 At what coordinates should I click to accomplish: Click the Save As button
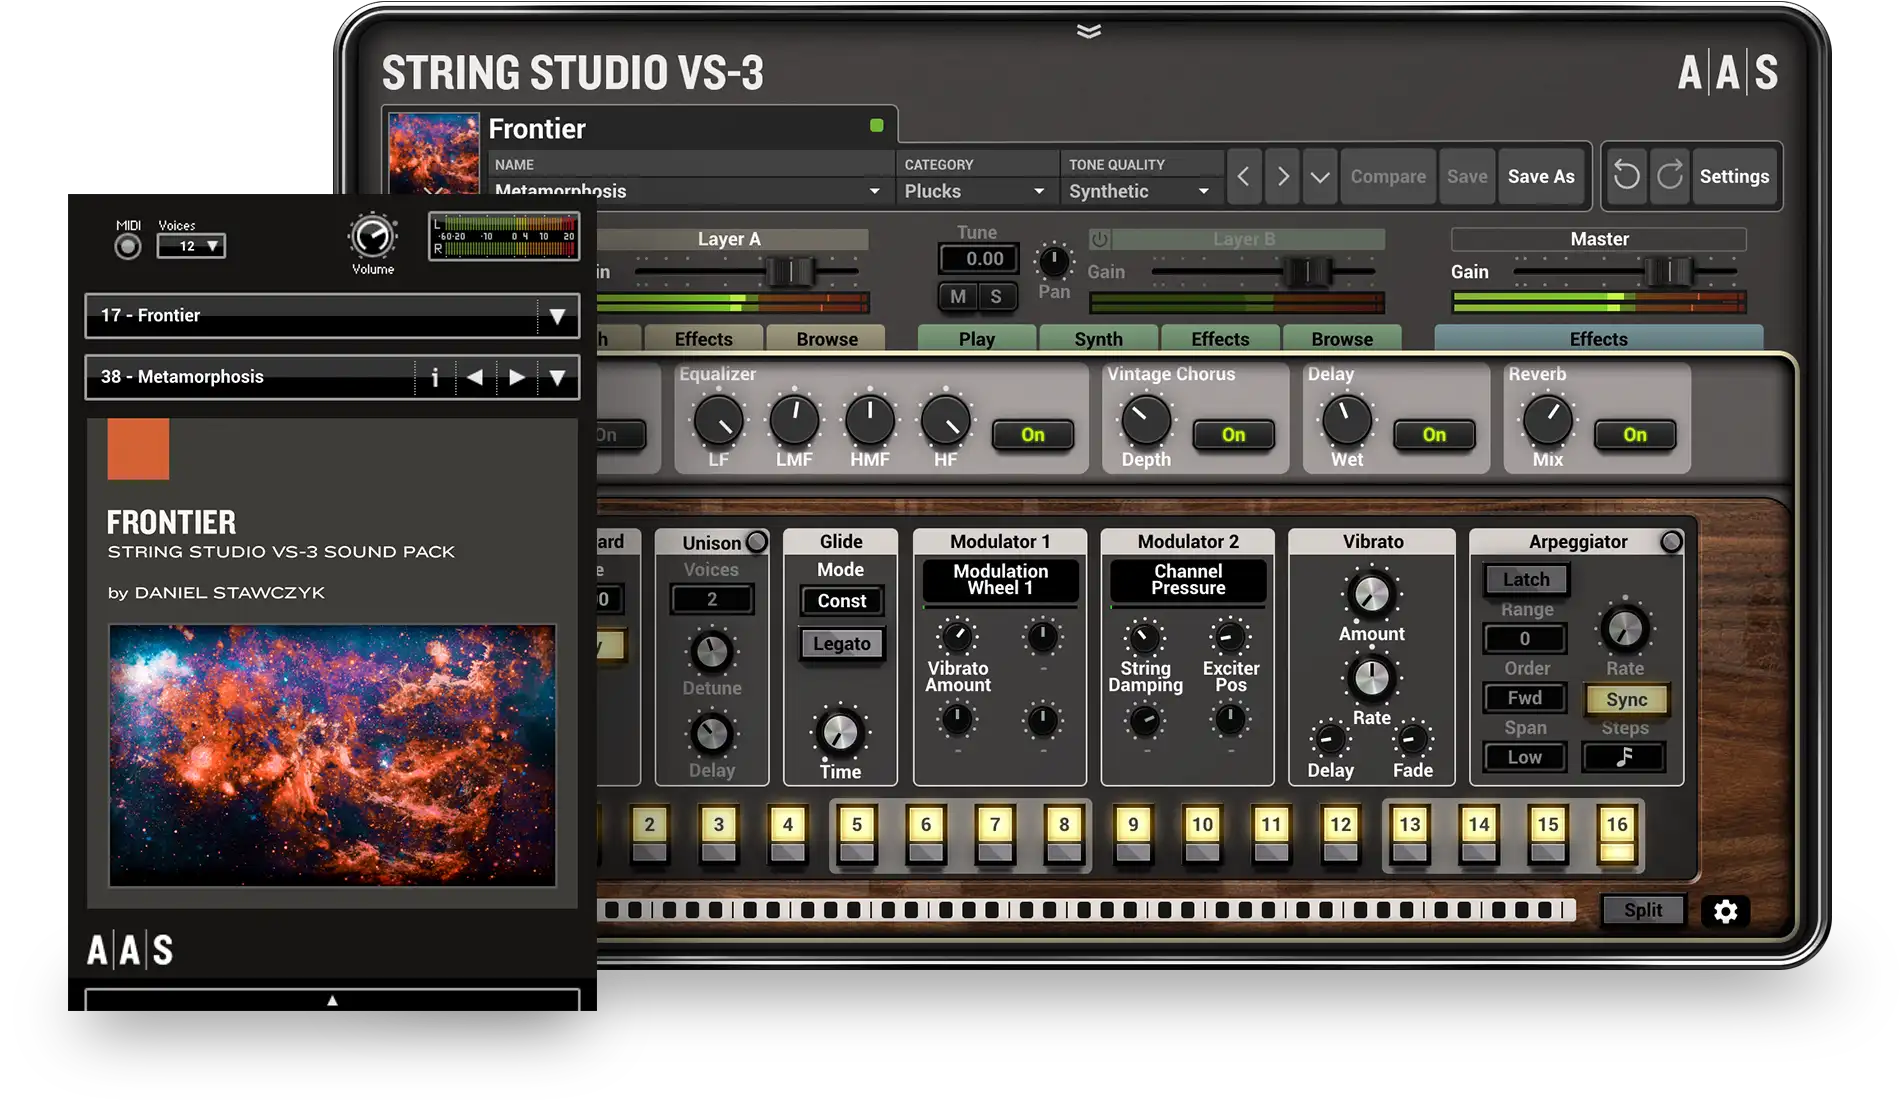[1542, 176]
